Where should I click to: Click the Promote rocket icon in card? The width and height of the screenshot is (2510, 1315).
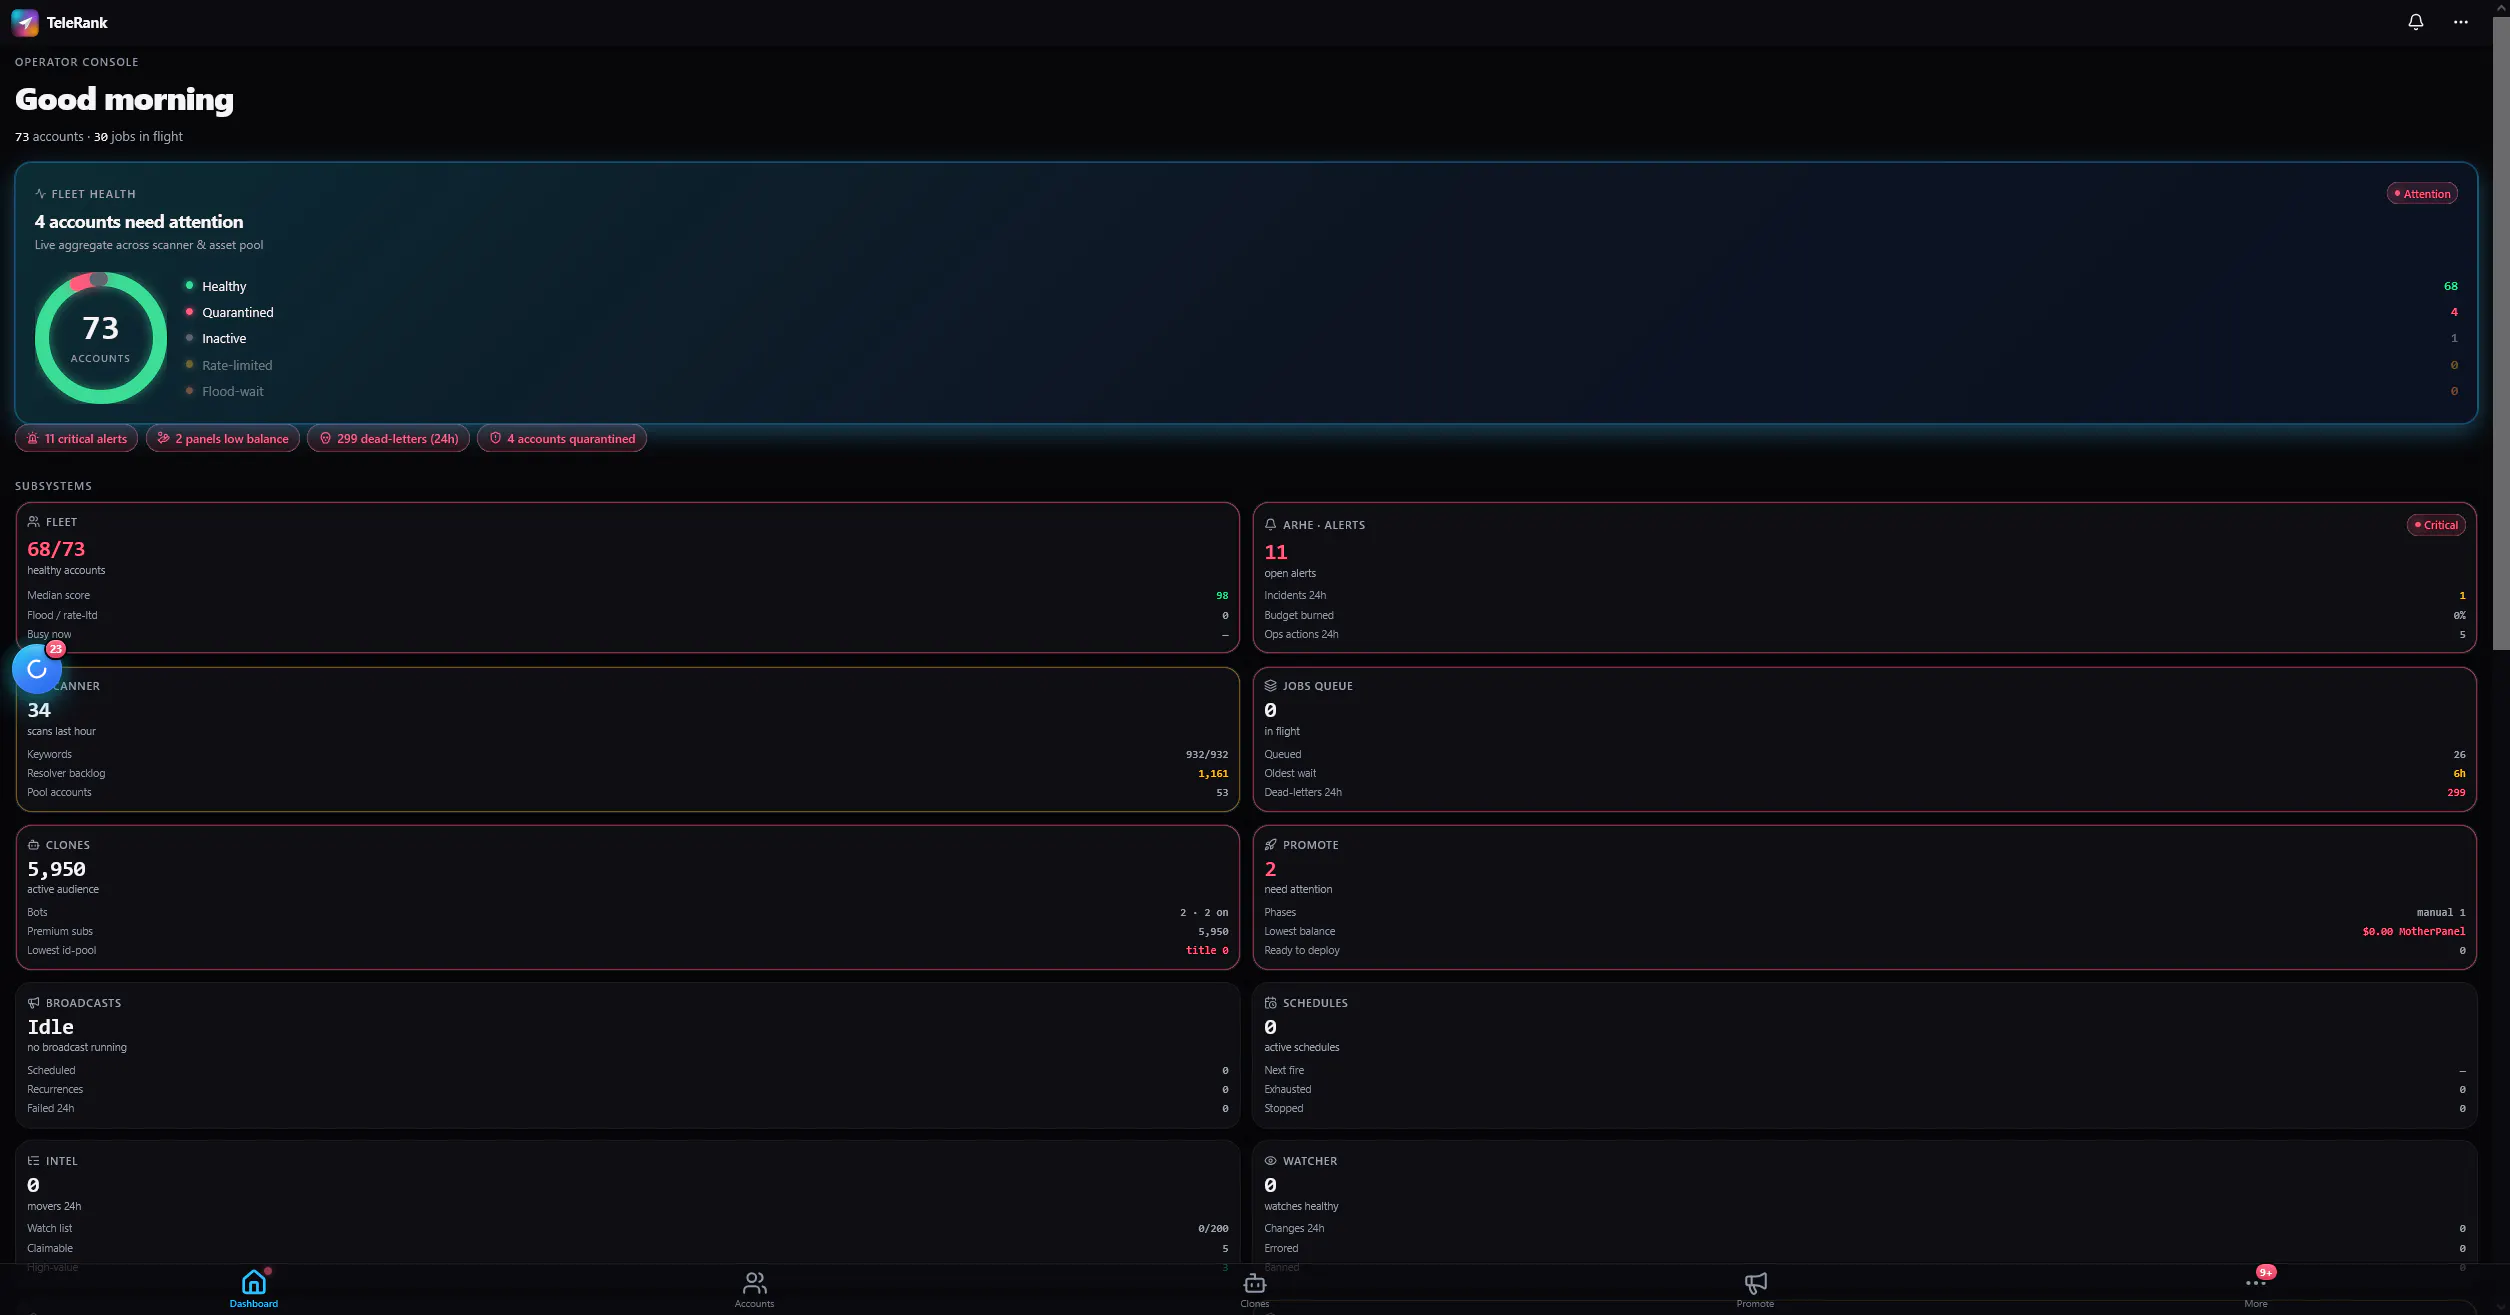click(x=1271, y=845)
